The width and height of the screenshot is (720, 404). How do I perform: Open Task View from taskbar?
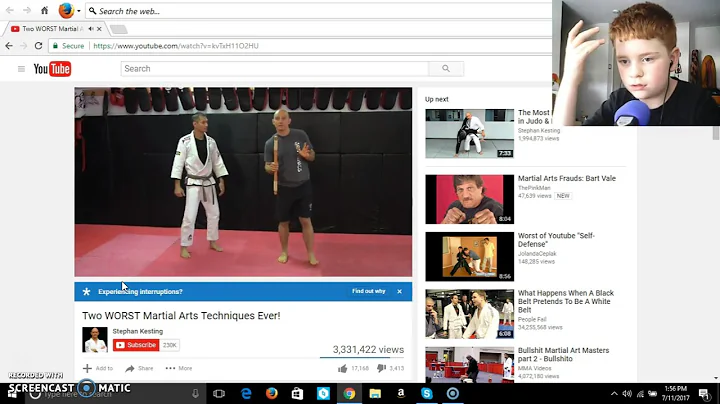click(219, 393)
